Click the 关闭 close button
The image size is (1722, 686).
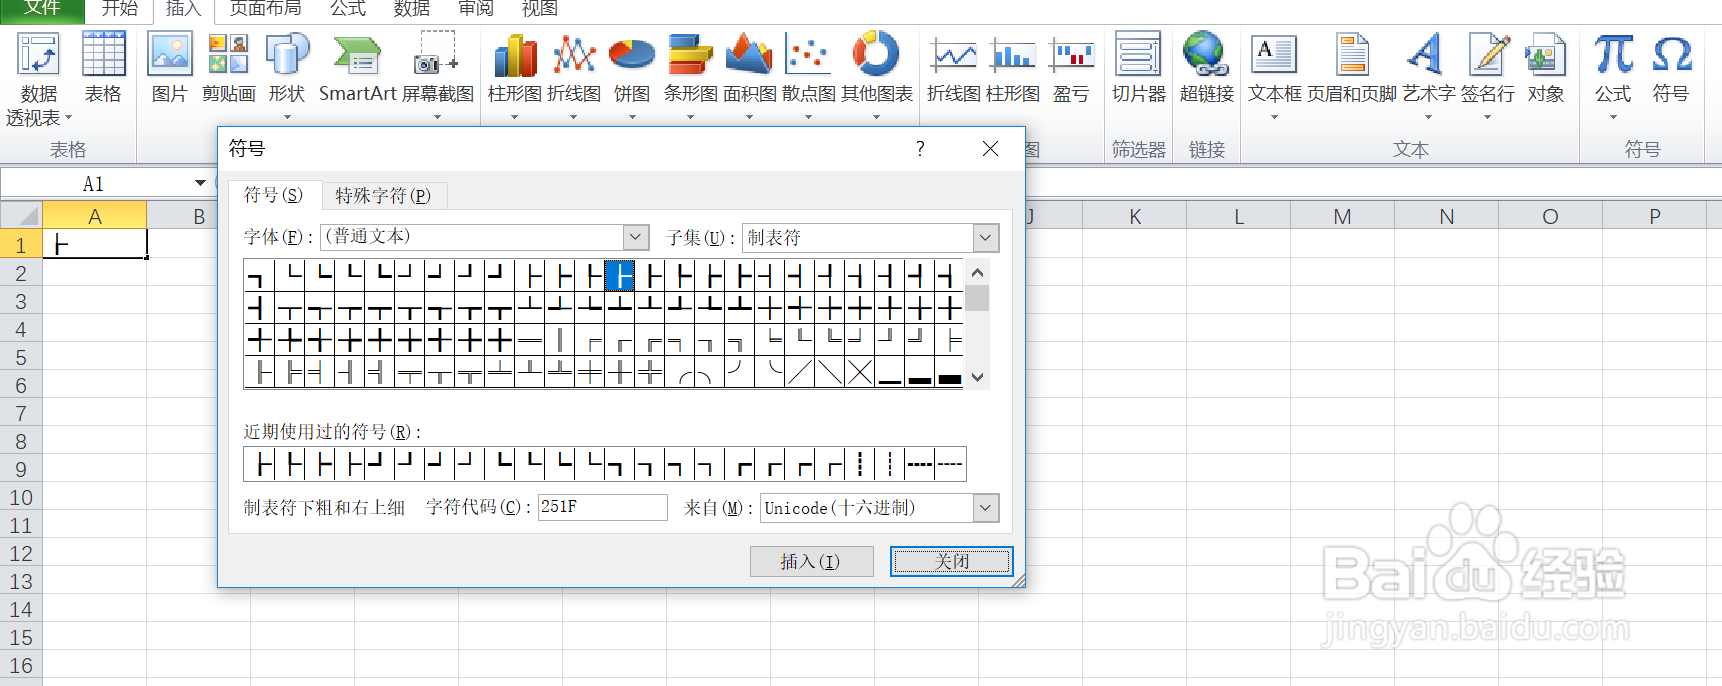[x=951, y=561]
